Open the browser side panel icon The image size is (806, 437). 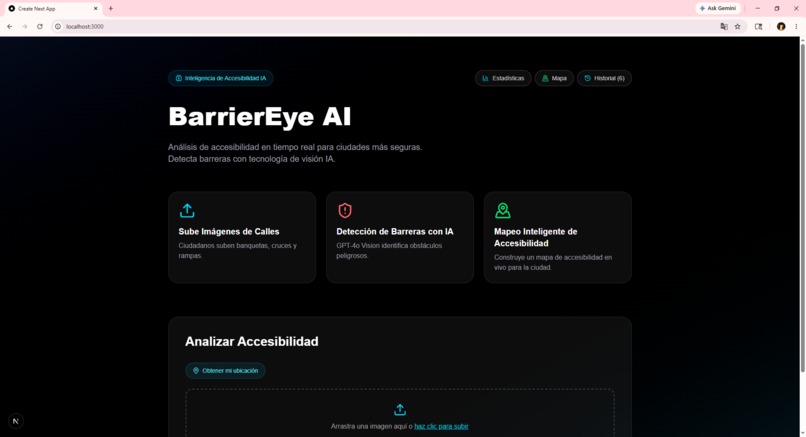(759, 26)
